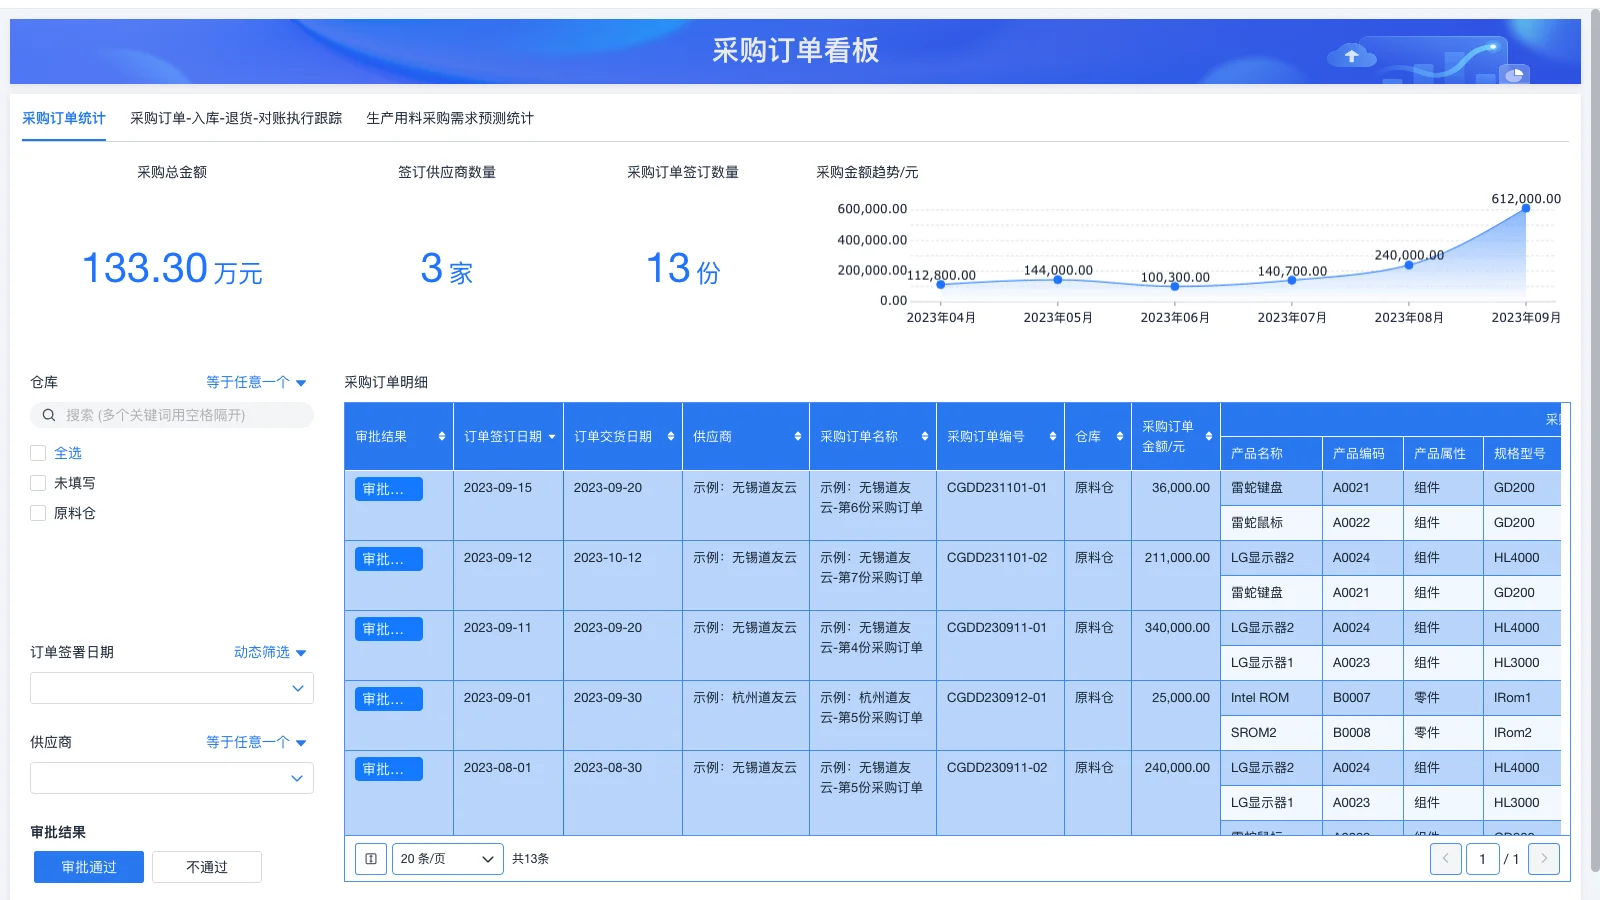Open the 供应商 selection dropdown
This screenshot has width=1600, height=900.
(171, 777)
